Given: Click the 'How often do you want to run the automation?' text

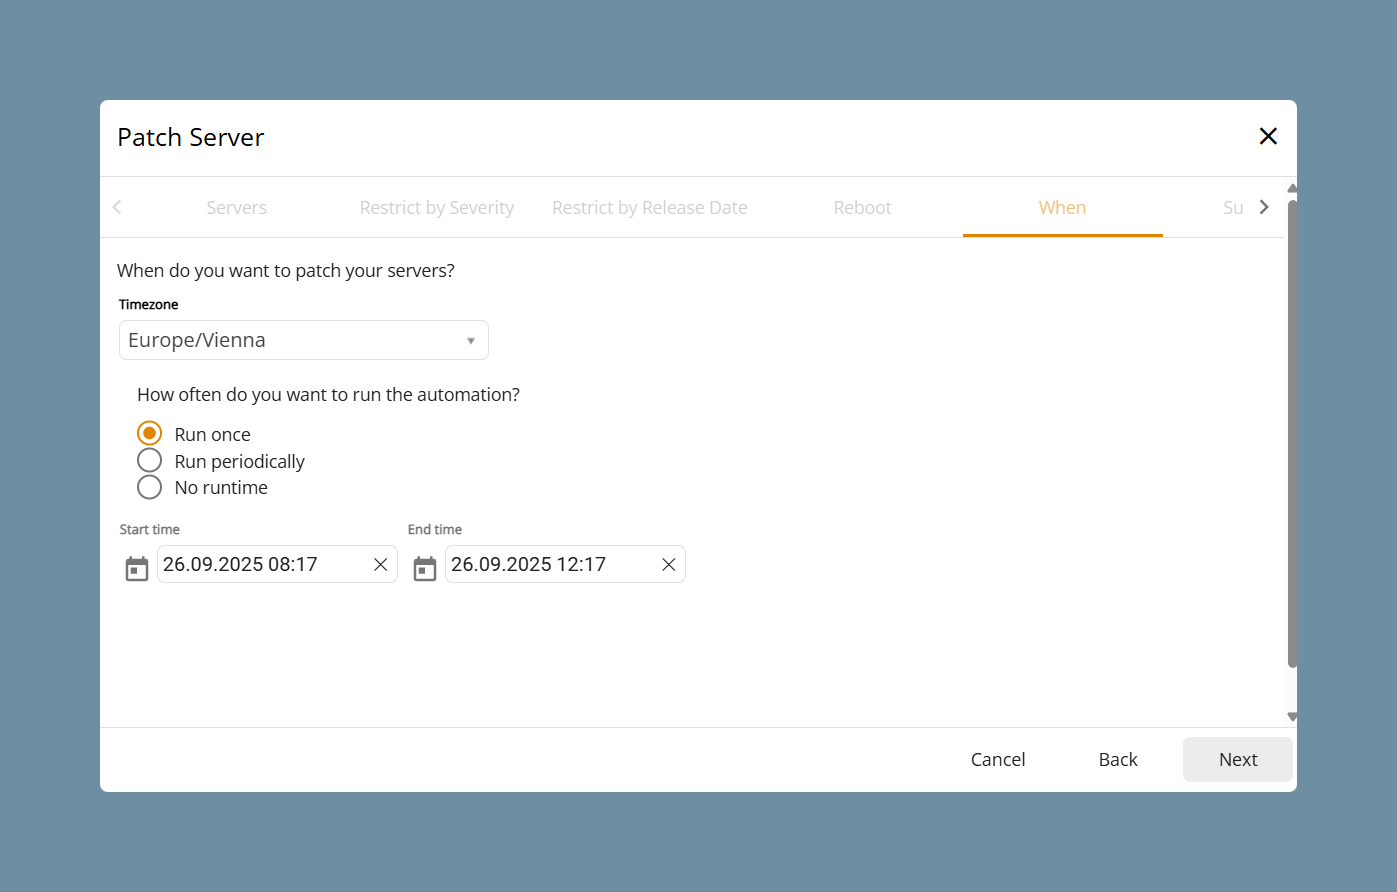Looking at the screenshot, I should [x=329, y=395].
